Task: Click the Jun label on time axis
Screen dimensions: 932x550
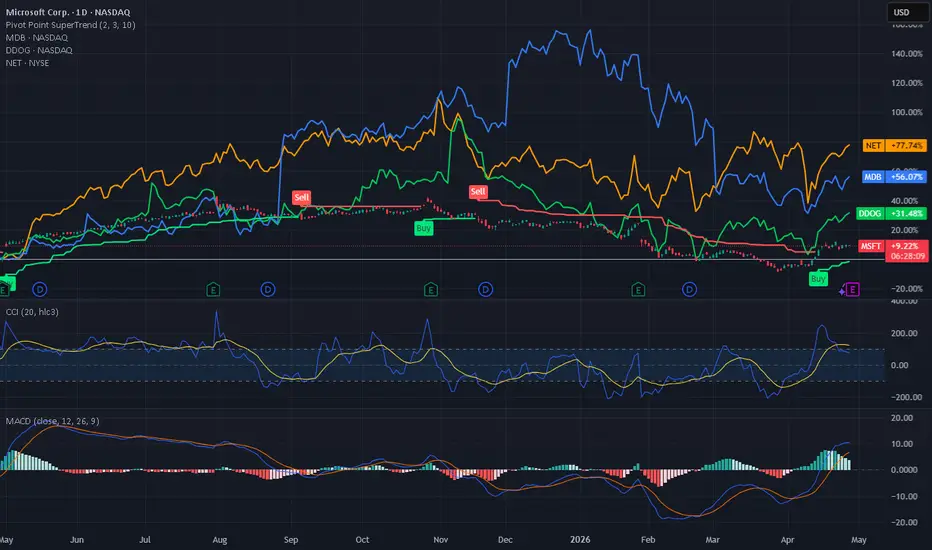Action: point(77,540)
